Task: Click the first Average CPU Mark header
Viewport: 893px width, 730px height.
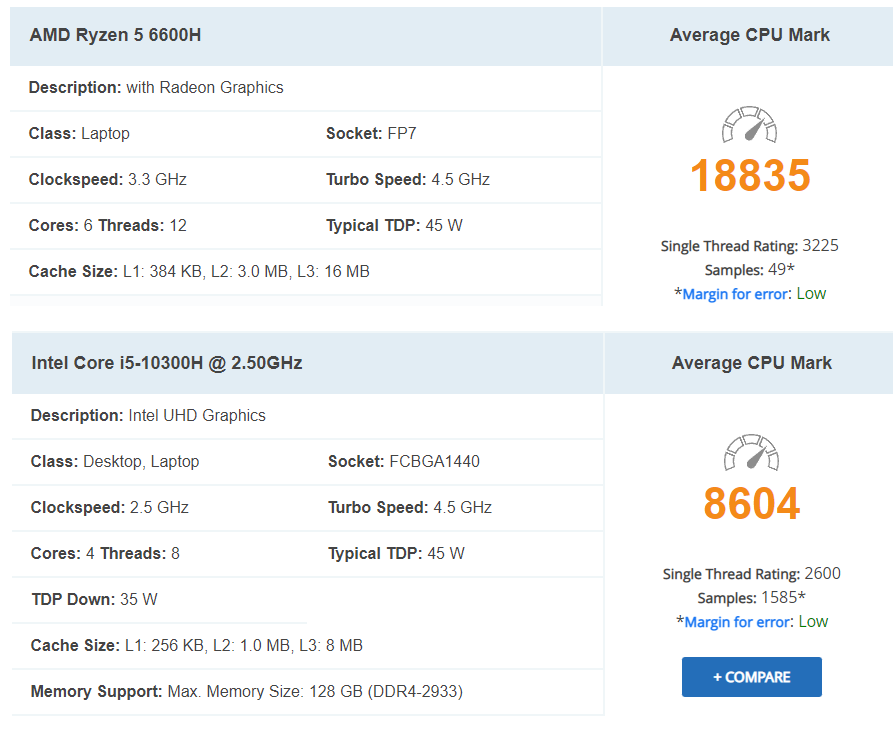Action: pyautogui.click(x=750, y=35)
